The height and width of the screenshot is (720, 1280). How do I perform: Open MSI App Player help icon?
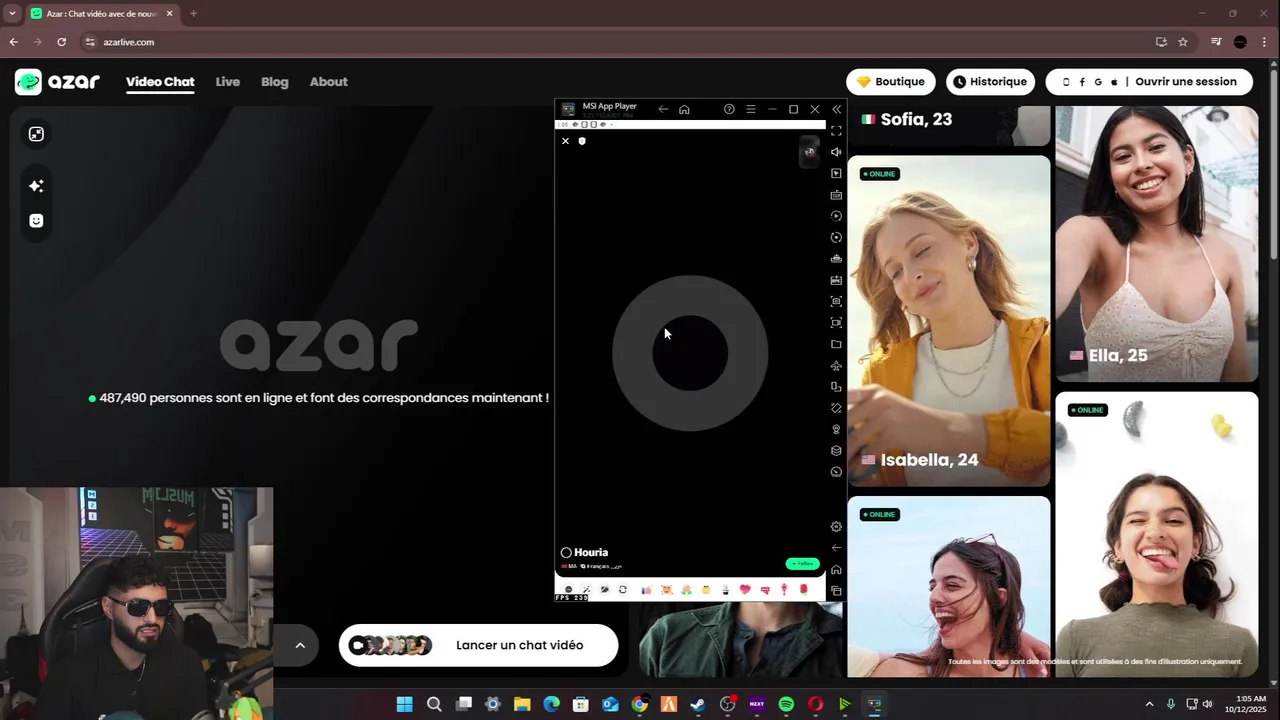coord(729,109)
